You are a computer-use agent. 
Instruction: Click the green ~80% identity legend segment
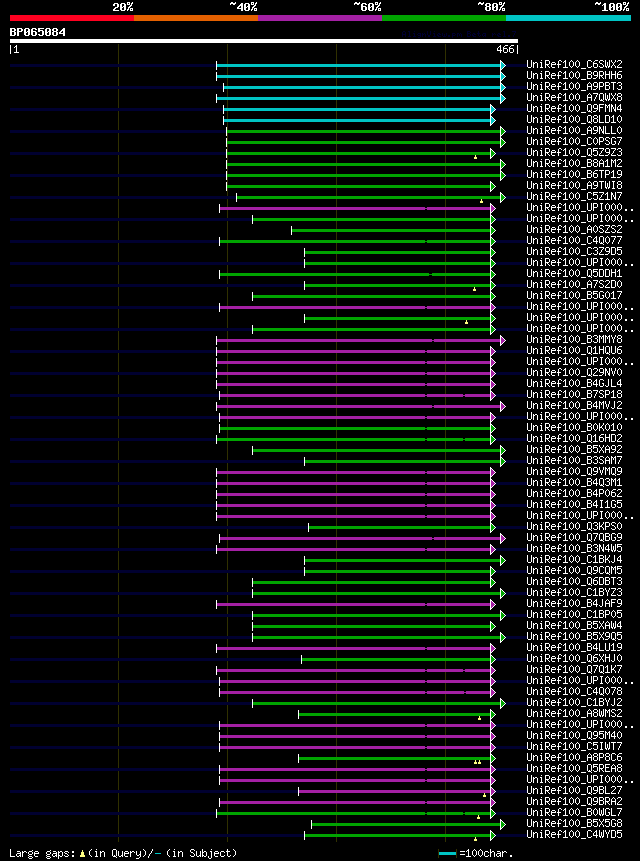pyautogui.click(x=444, y=18)
